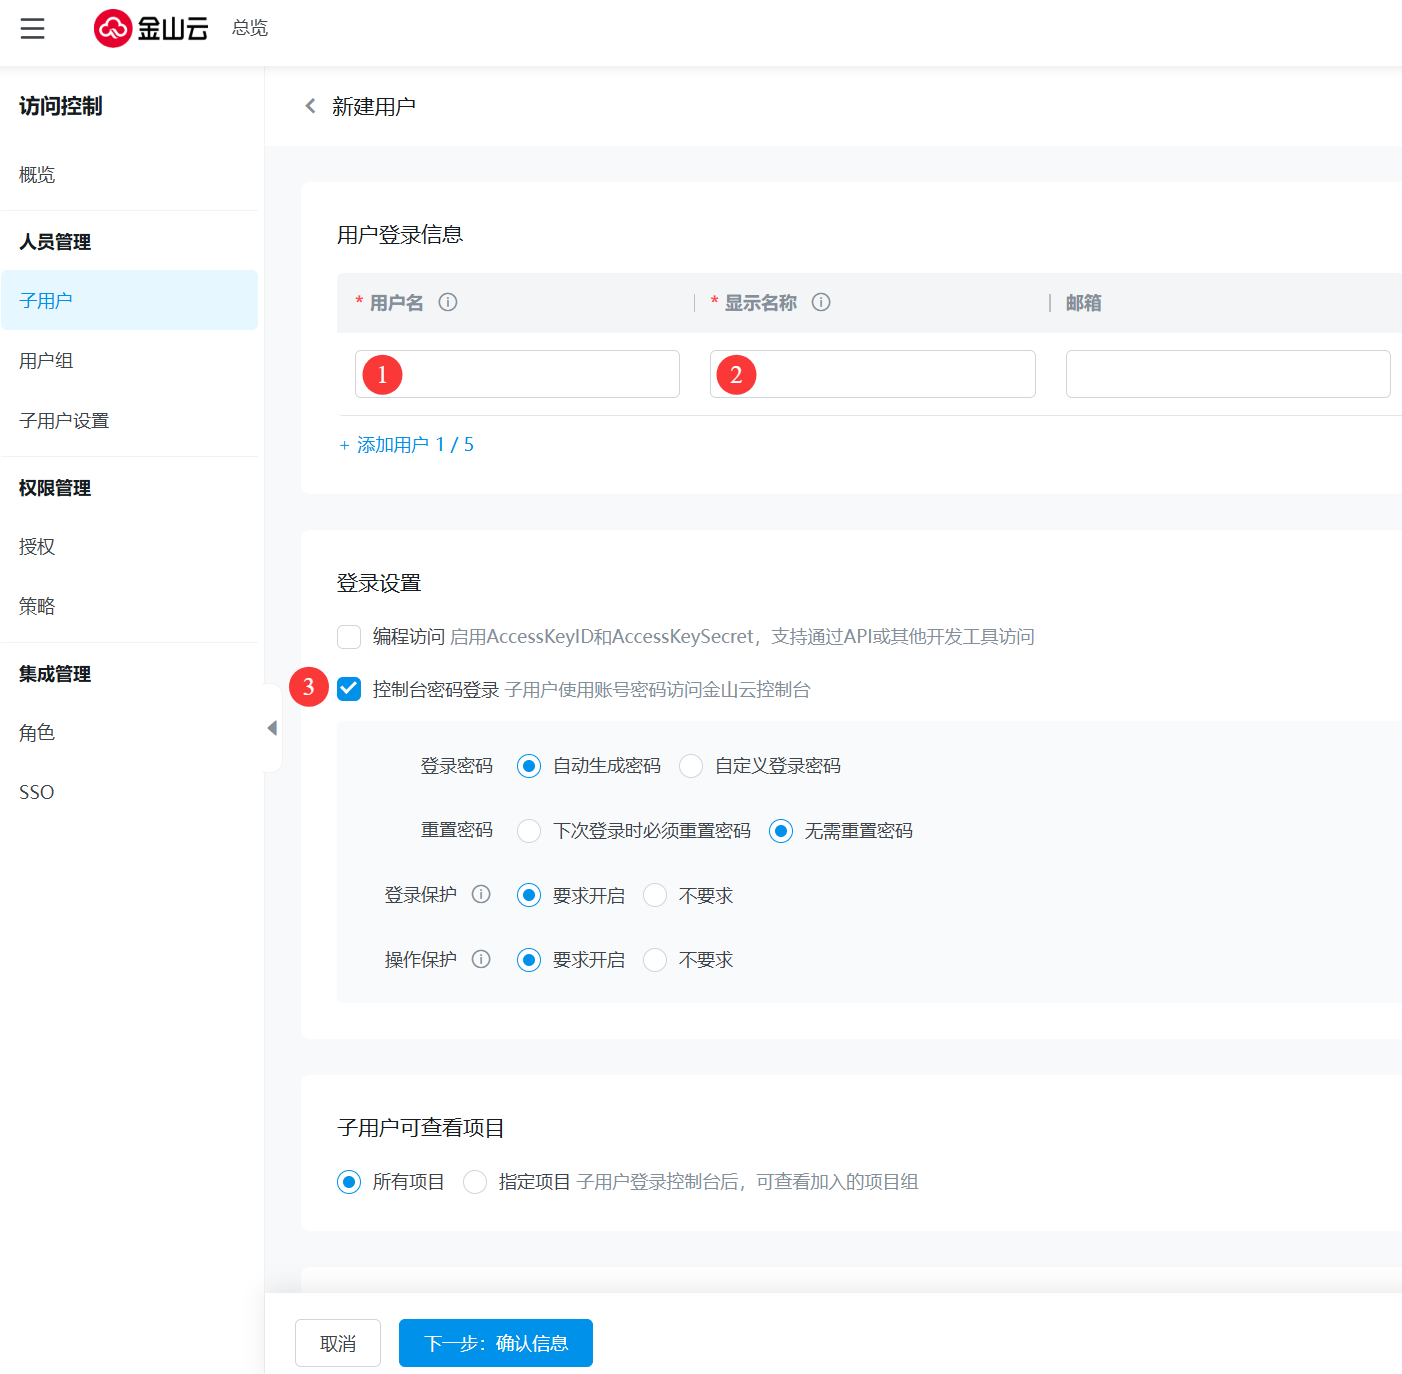Viewport: 1402px width, 1374px height.
Task: Open the hamburger navigation menu
Action: point(33,28)
